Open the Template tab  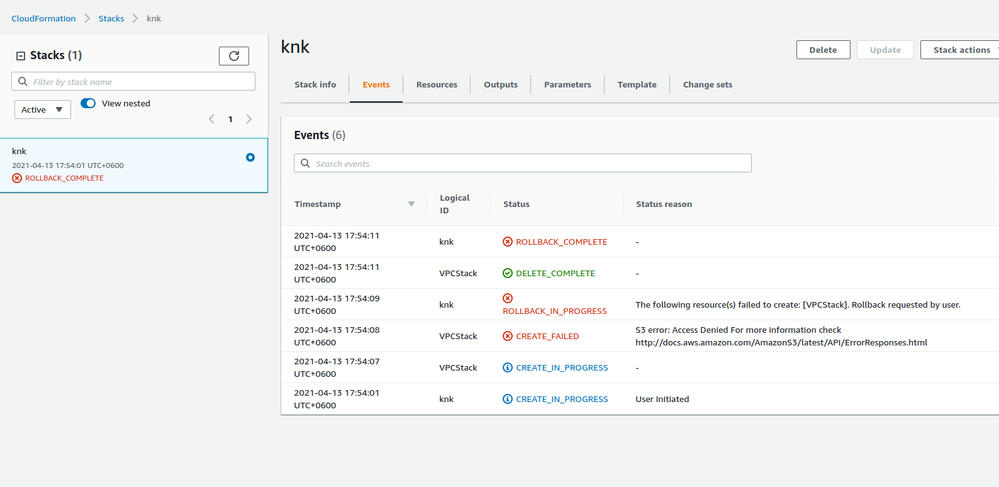637,84
